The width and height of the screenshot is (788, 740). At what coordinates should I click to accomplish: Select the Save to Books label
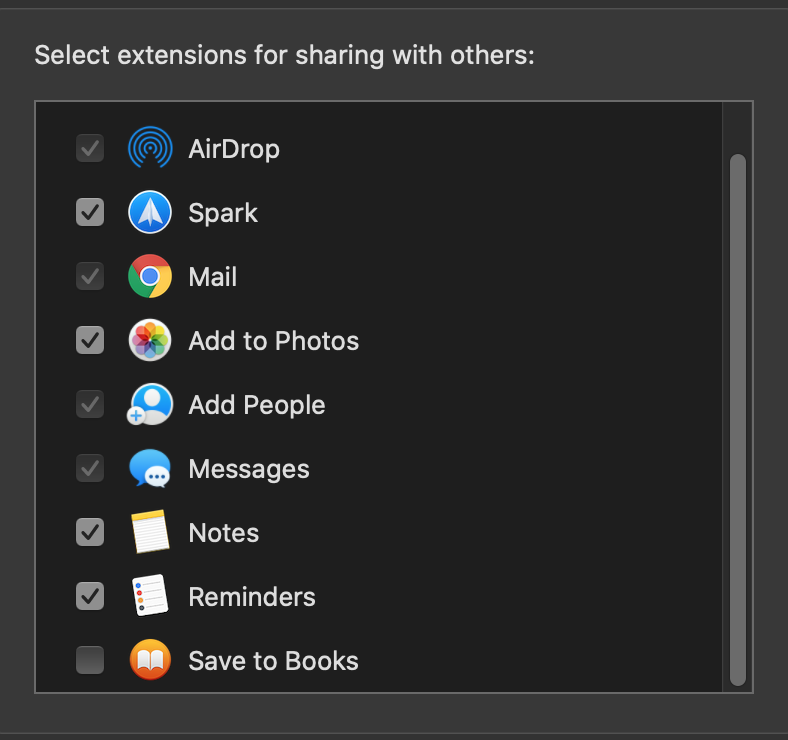point(273,661)
